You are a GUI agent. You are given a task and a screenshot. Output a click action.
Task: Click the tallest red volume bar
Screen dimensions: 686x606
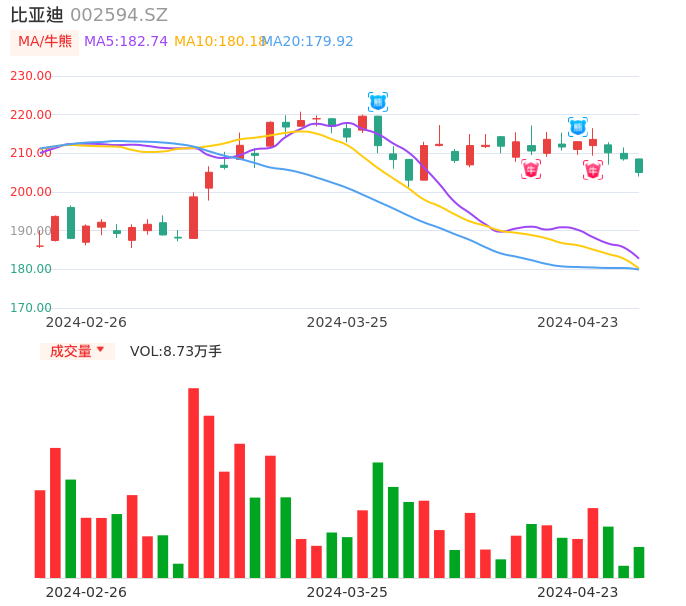pyautogui.click(x=193, y=482)
